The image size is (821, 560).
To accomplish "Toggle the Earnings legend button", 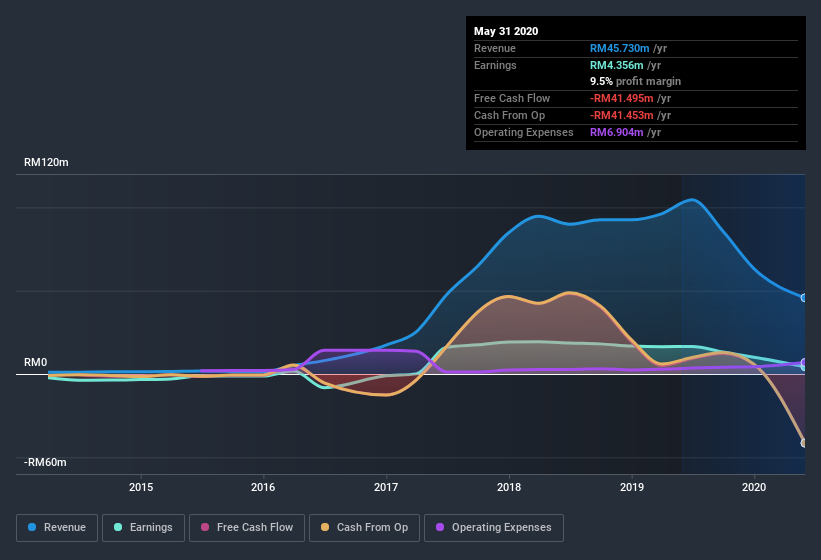I will click(x=143, y=528).
